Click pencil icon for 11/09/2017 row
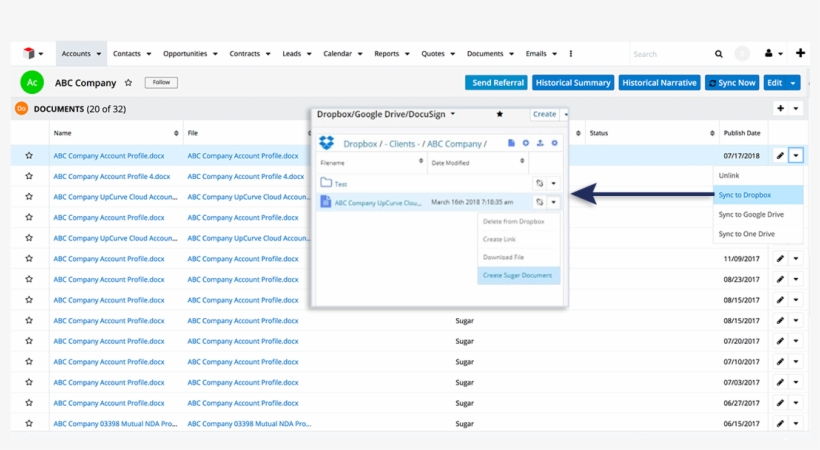820x450 pixels. click(780, 258)
